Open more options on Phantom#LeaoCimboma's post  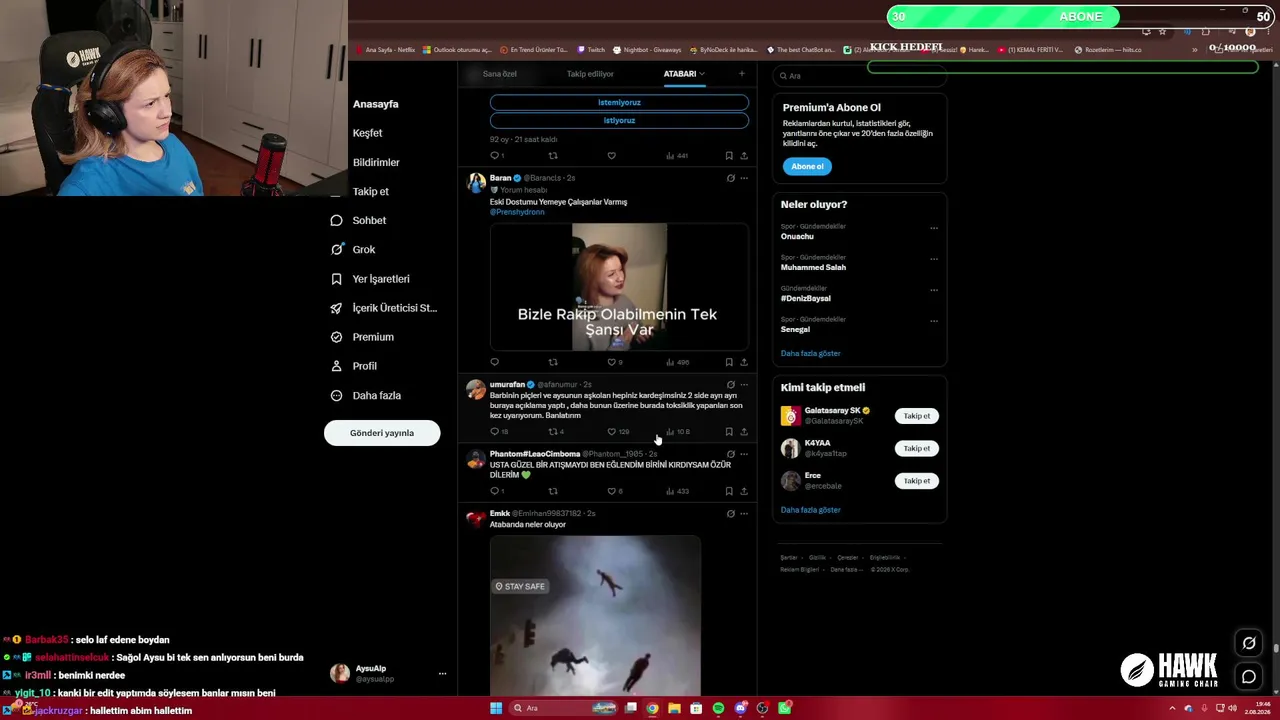tap(743, 454)
